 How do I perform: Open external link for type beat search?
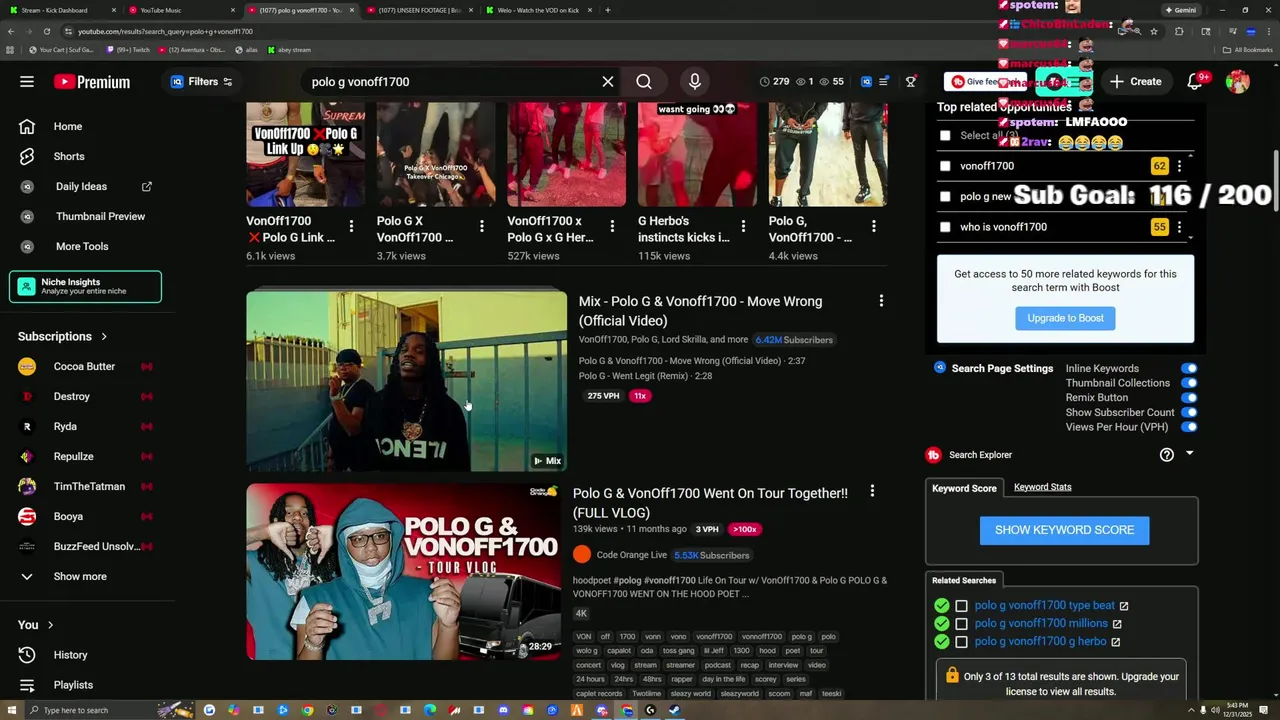point(1124,606)
